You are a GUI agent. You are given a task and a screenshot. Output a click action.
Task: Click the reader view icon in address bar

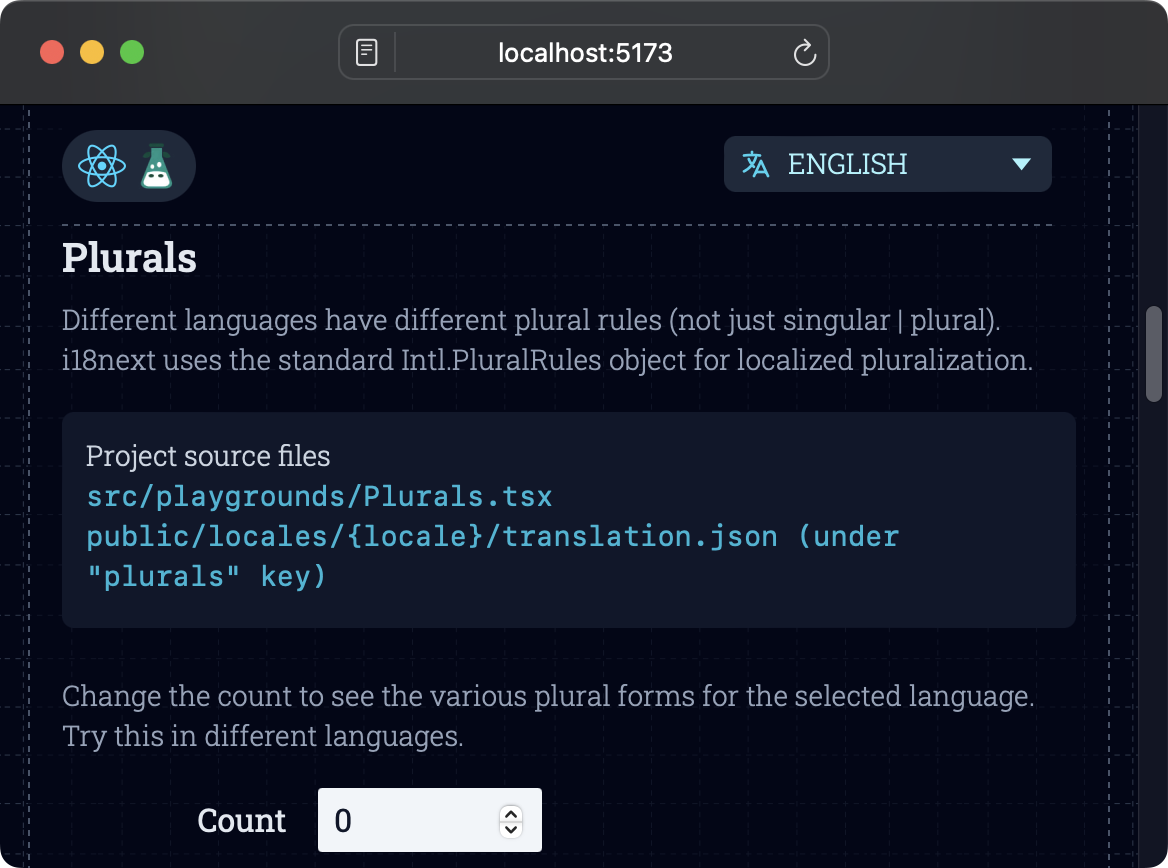tap(366, 51)
